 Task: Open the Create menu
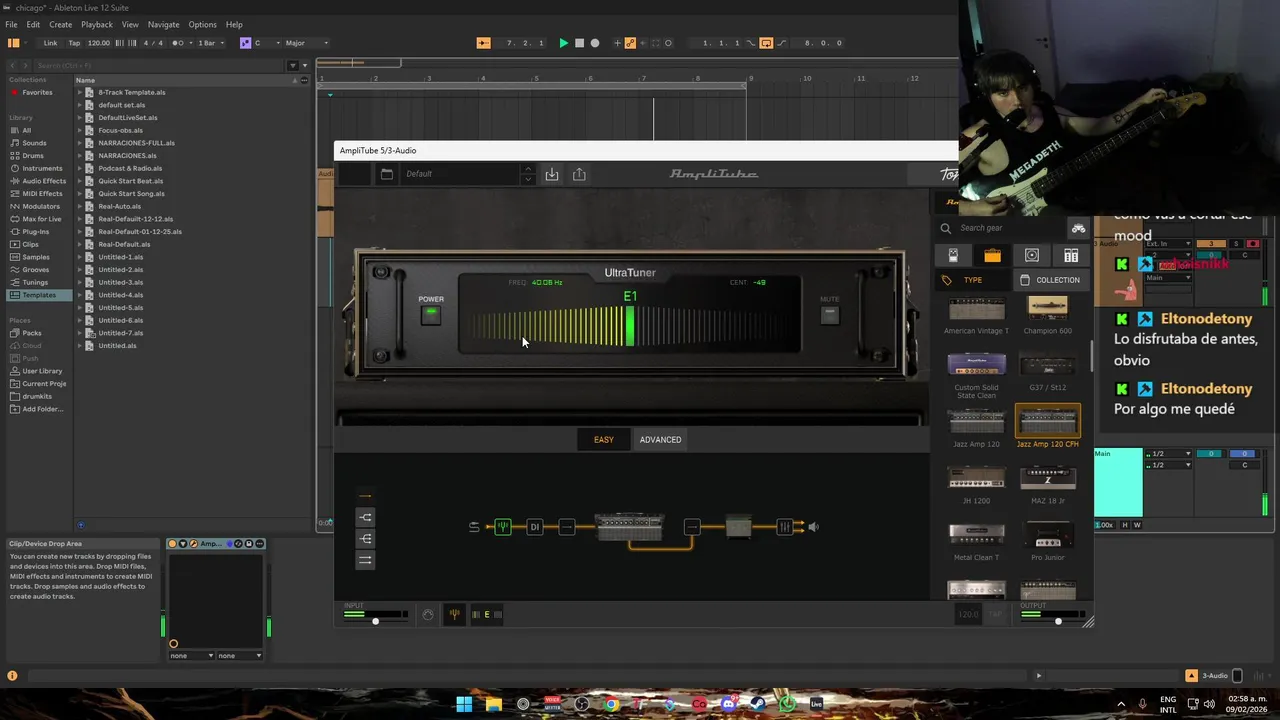pyautogui.click(x=60, y=24)
